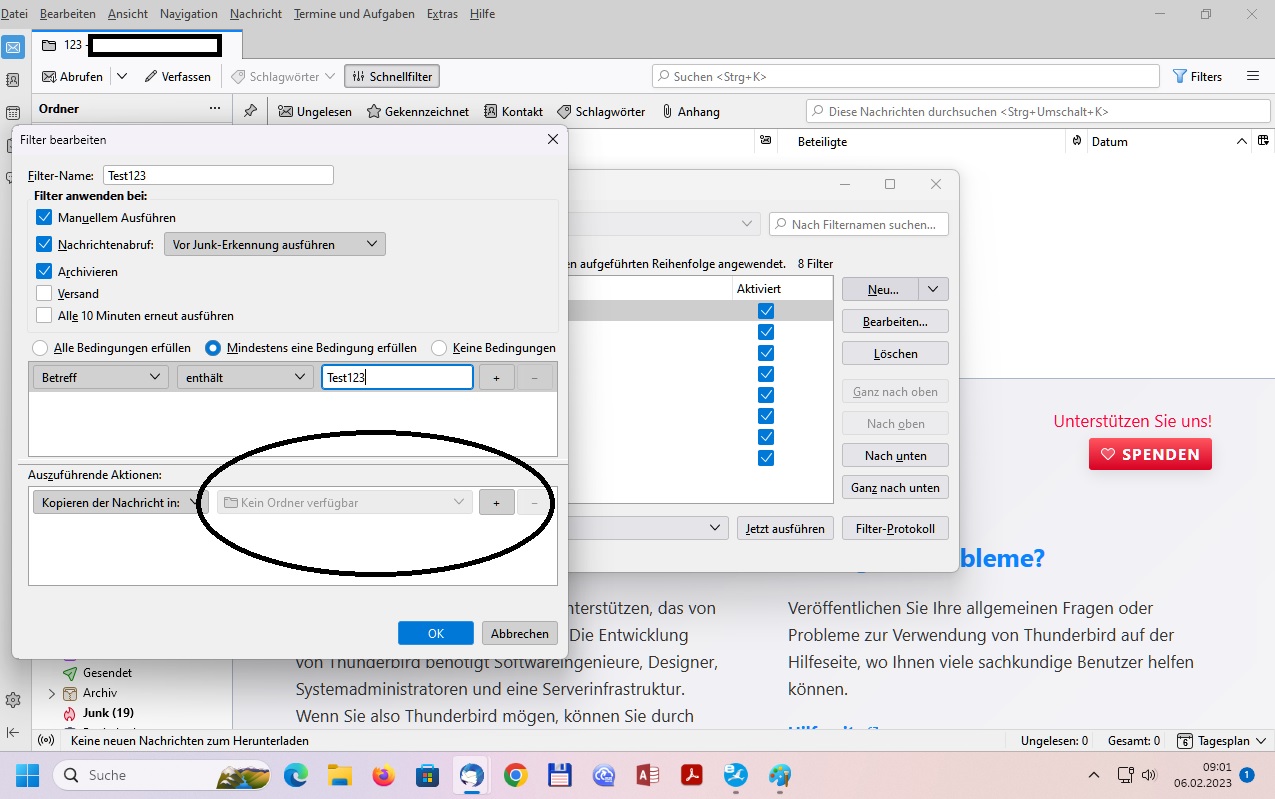Screen dimensions: 1275x799
Task: Open Abrufen dropdown arrow
Action: [x=122, y=76]
